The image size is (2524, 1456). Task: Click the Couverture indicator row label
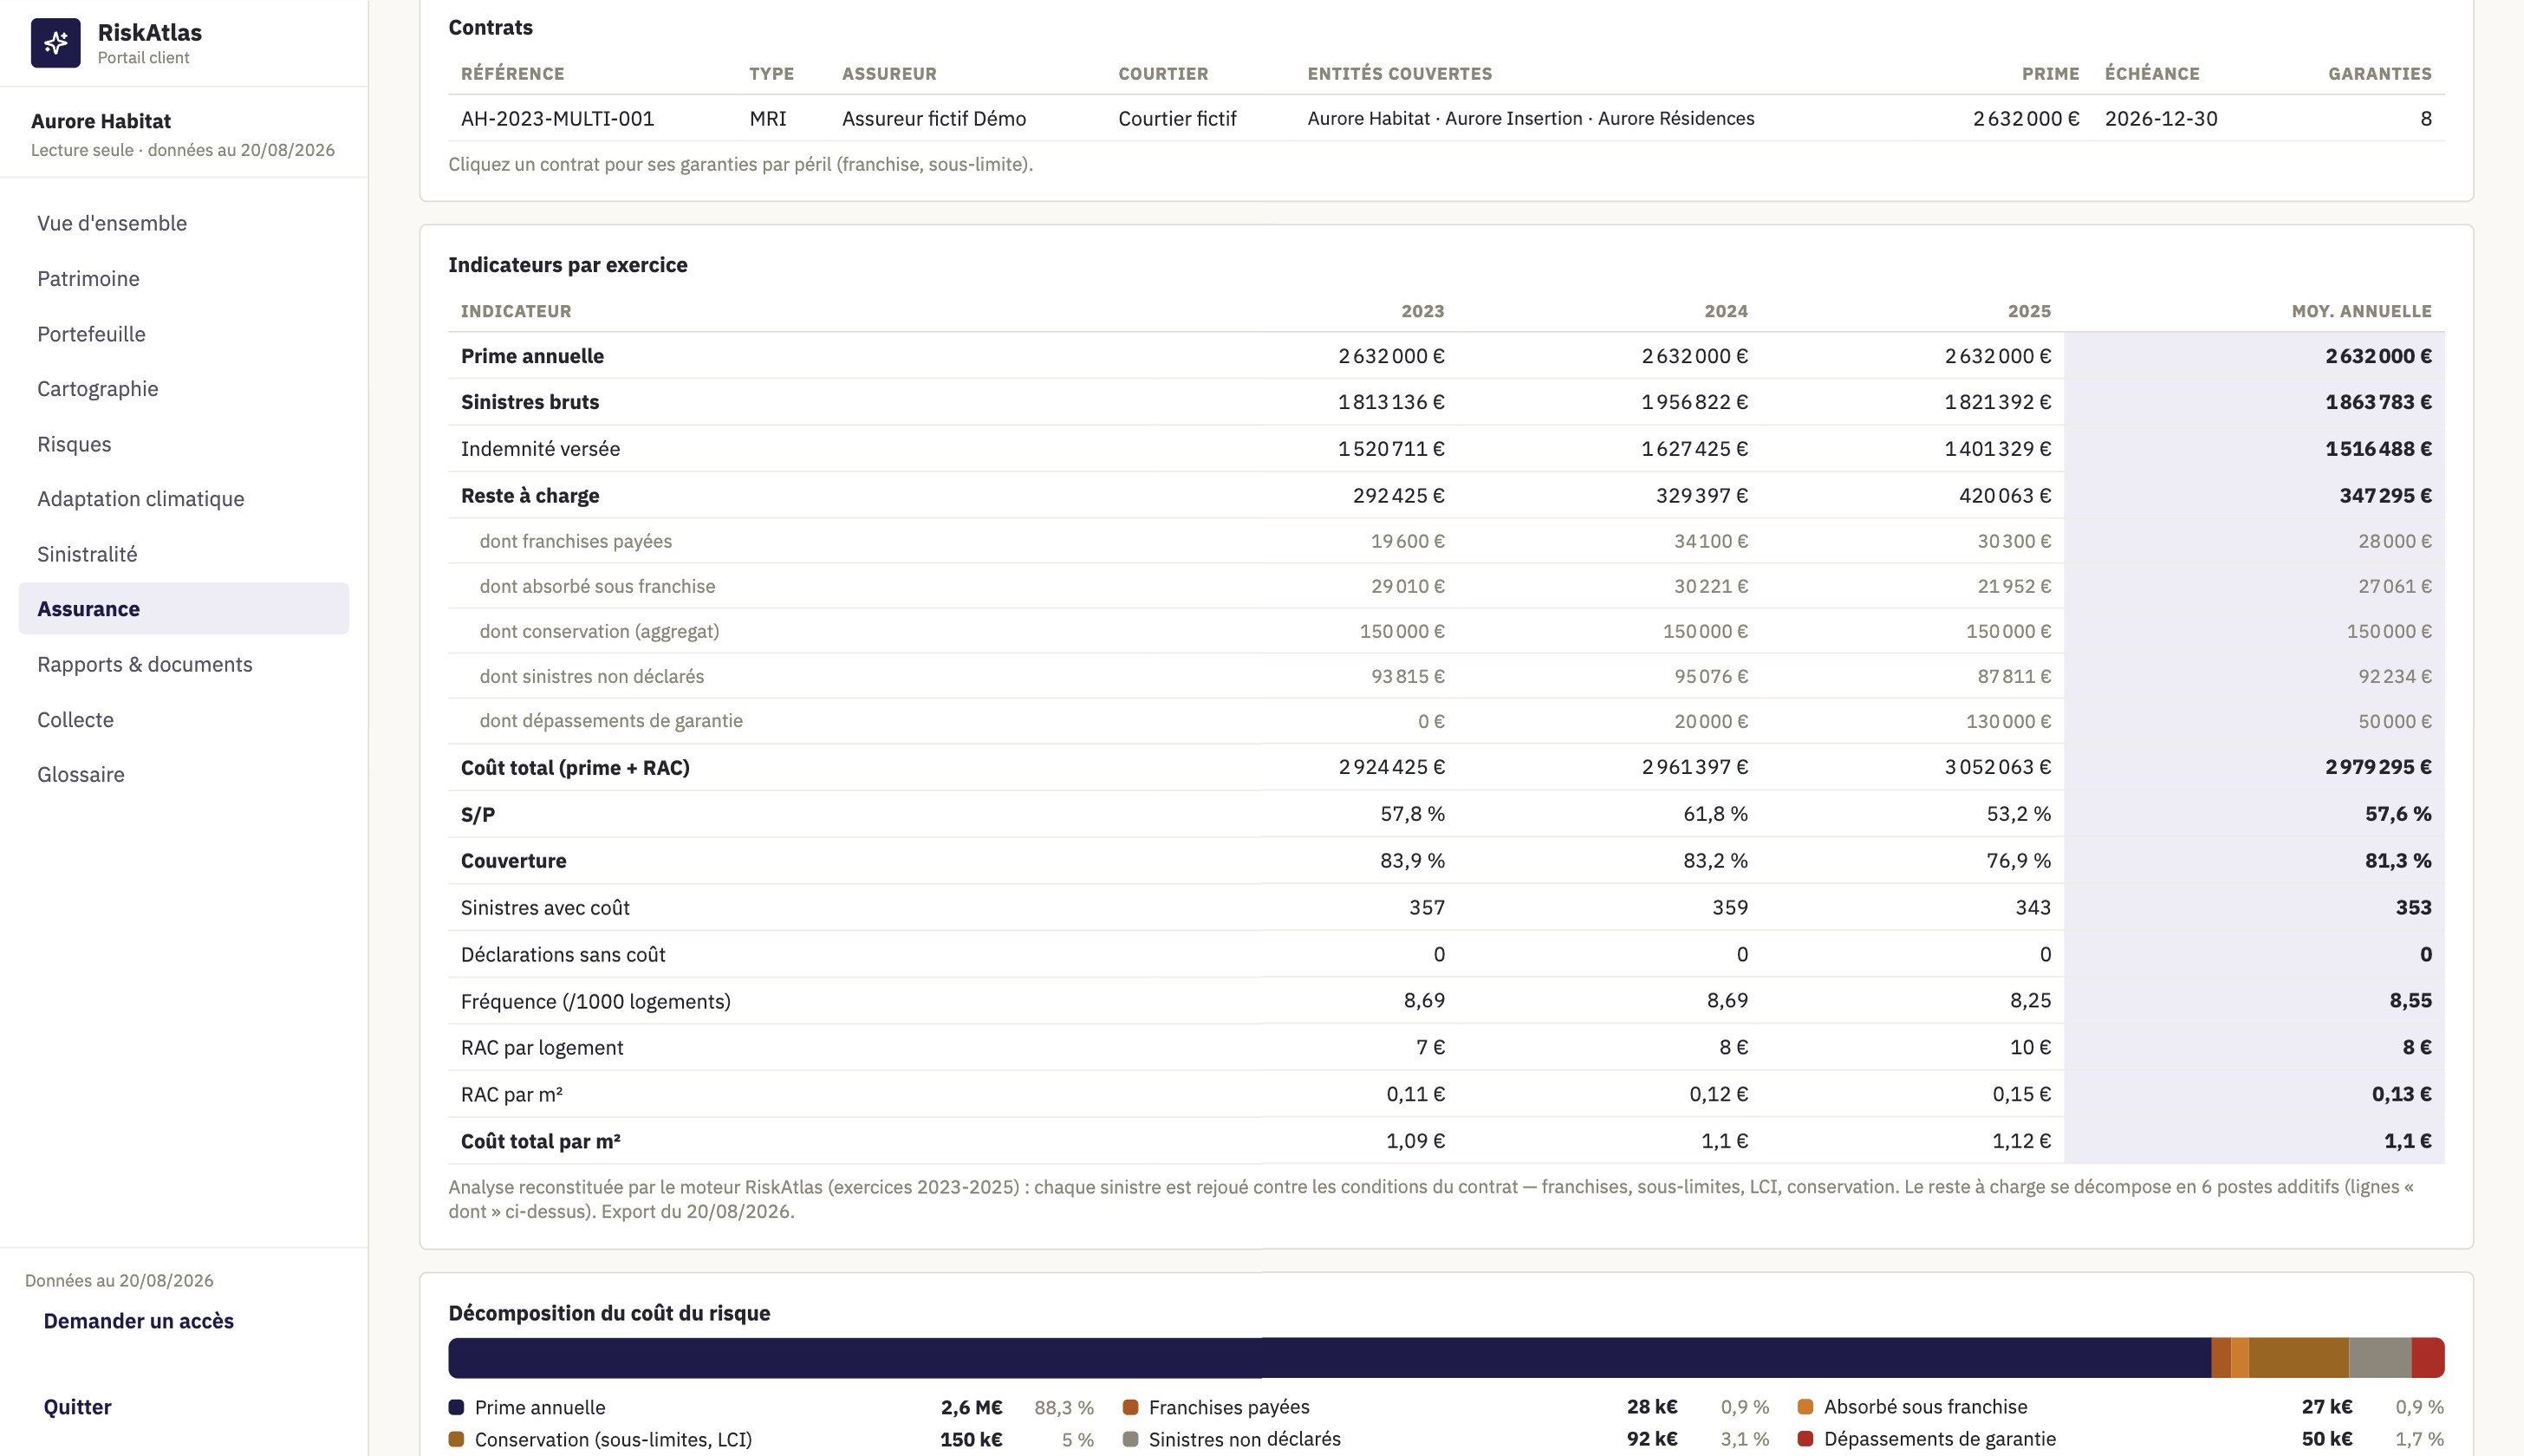pos(513,861)
